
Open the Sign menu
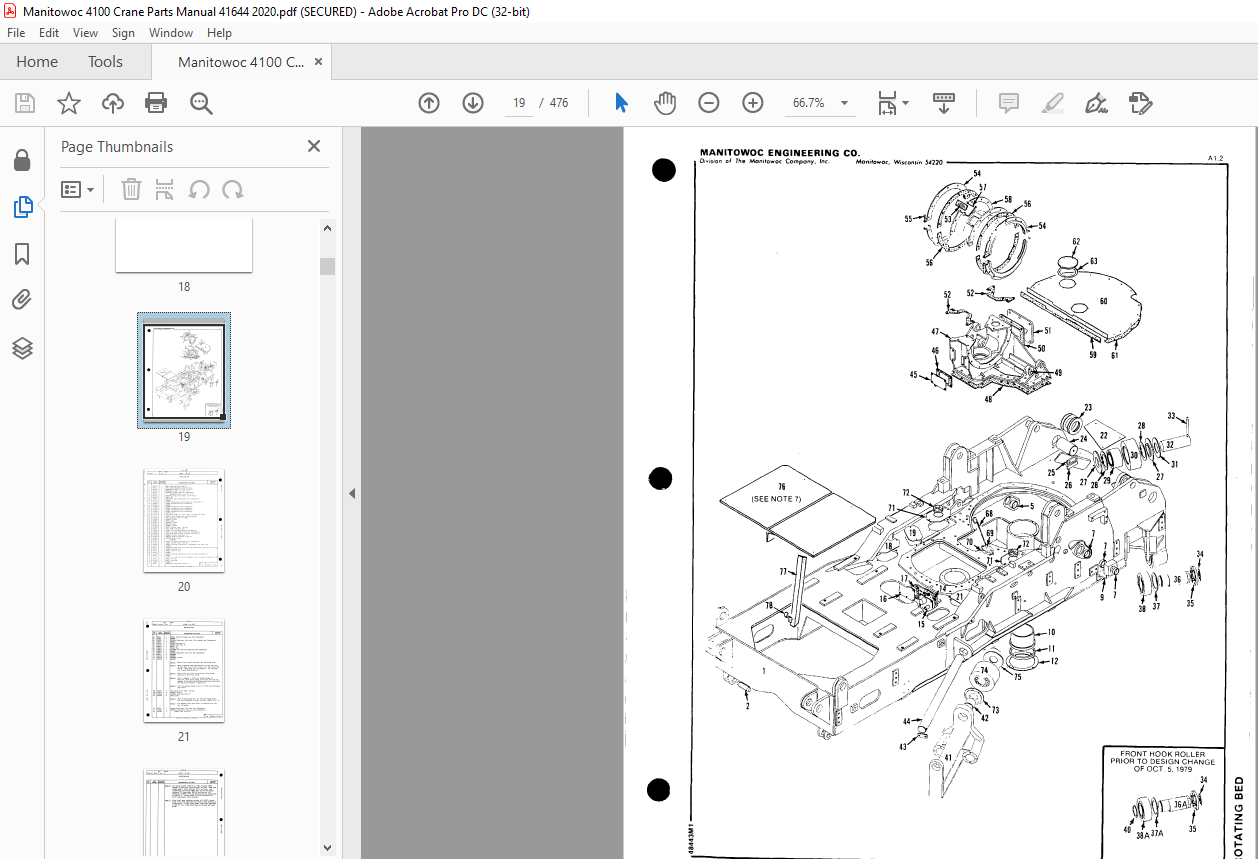click(123, 32)
